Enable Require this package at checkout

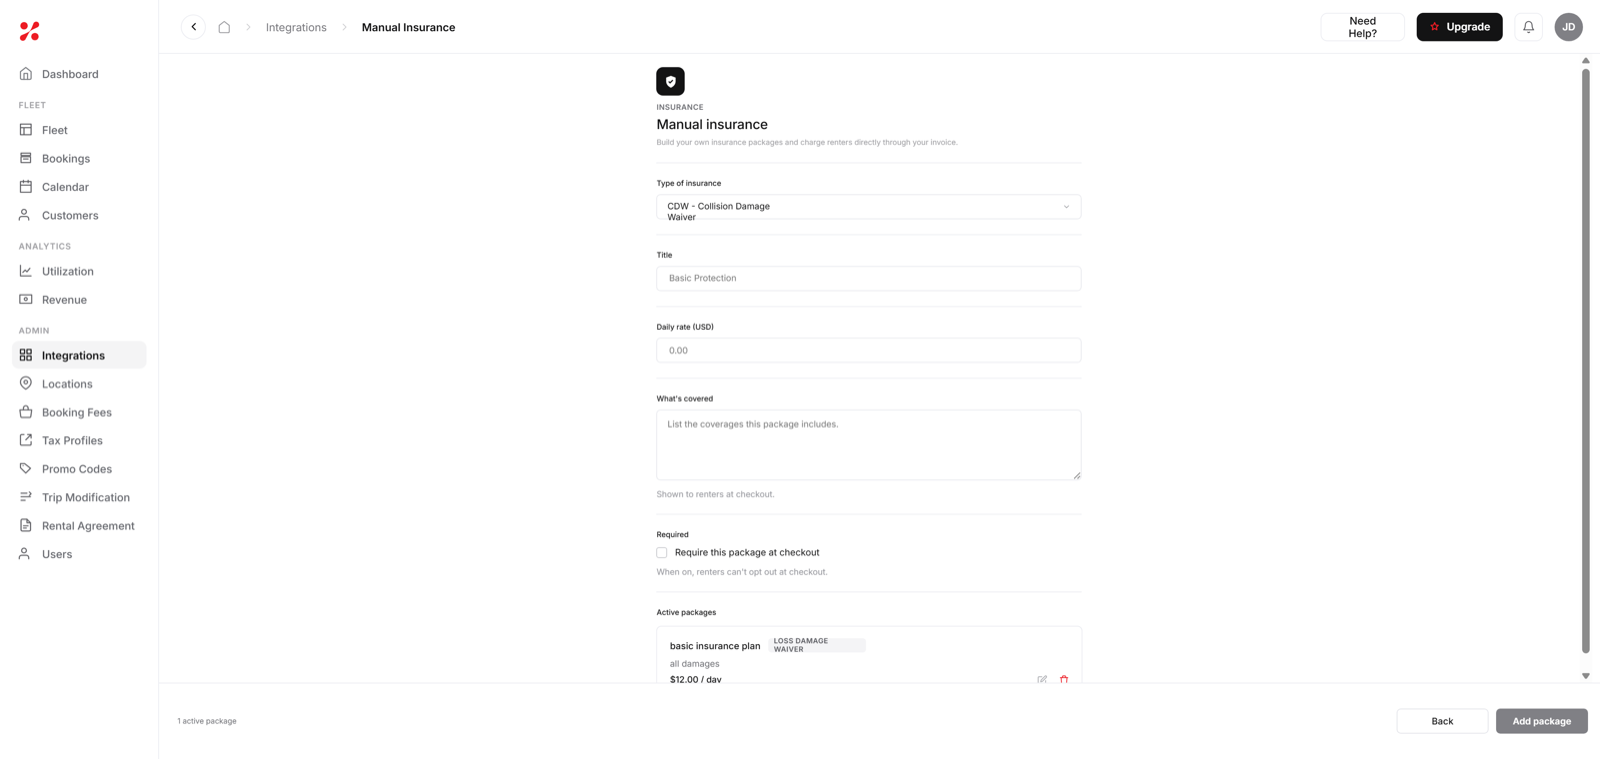click(662, 552)
